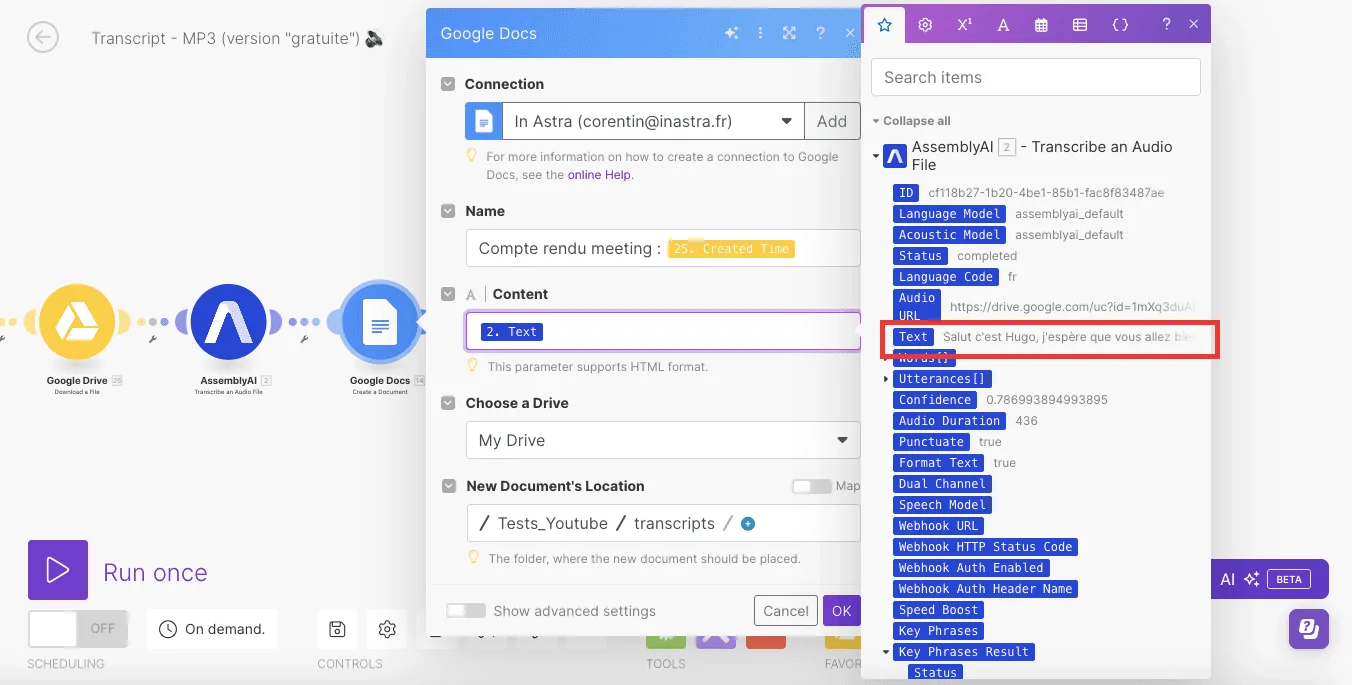1352x685 pixels.
Task: Open help in the Google Docs dialog header
Action: point(820,33)
